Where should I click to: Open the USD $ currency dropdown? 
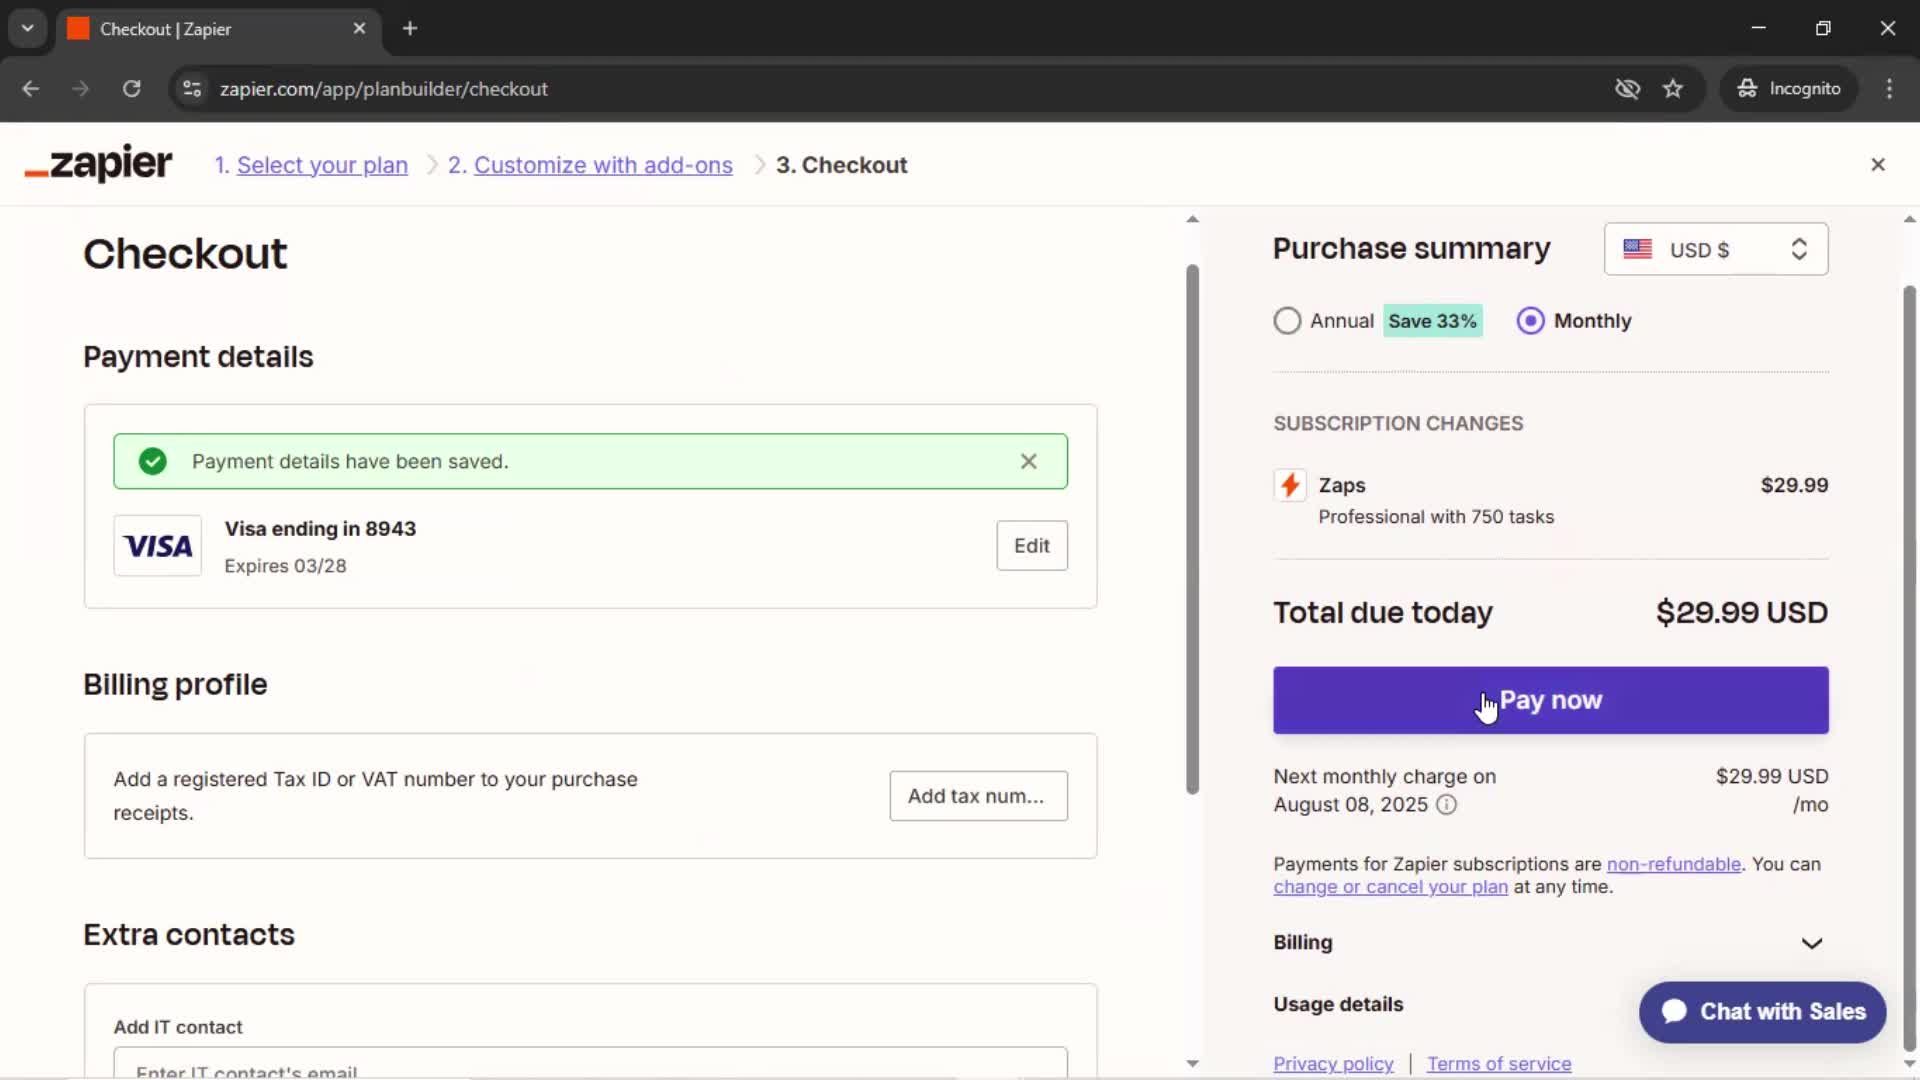click(1716, 249)
